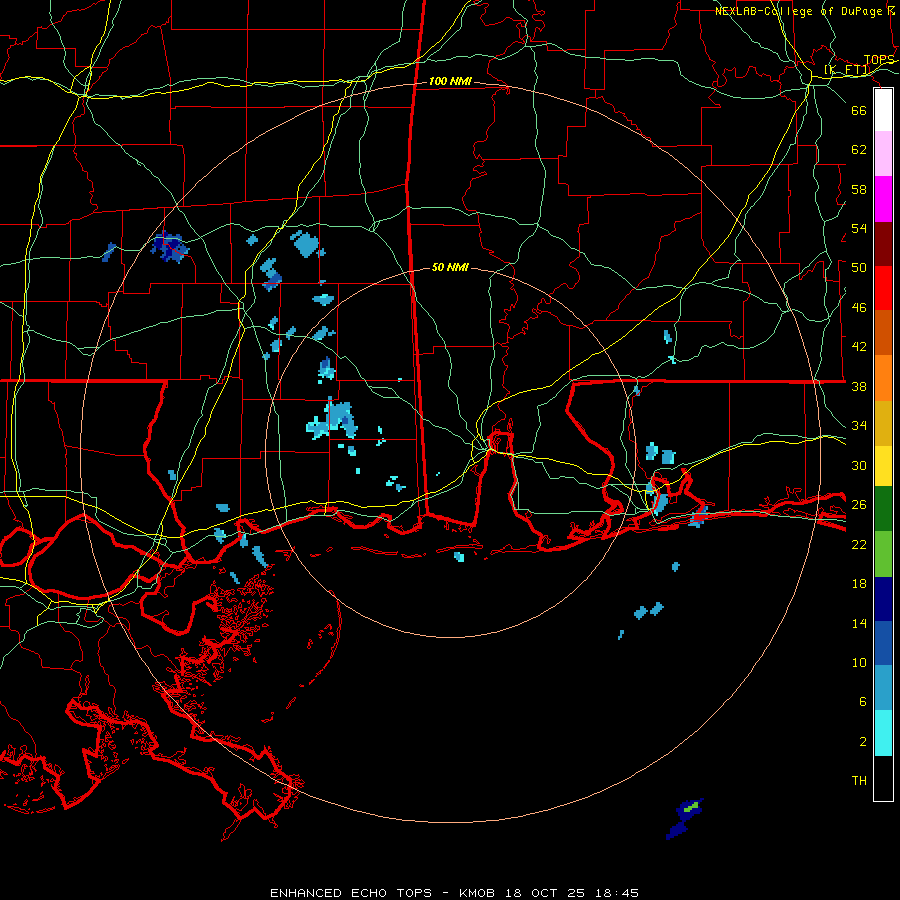Click the navy blue legend swatch

[x=883, y=599]
